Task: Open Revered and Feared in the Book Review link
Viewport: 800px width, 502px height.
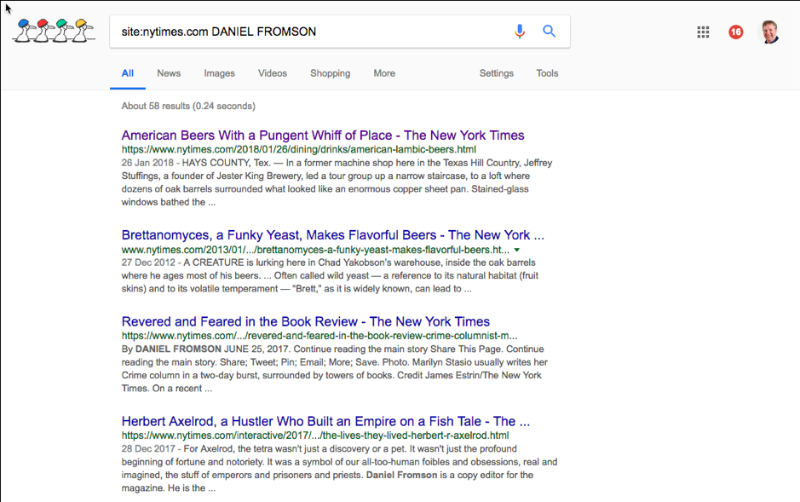Action: tap(306, 322)
